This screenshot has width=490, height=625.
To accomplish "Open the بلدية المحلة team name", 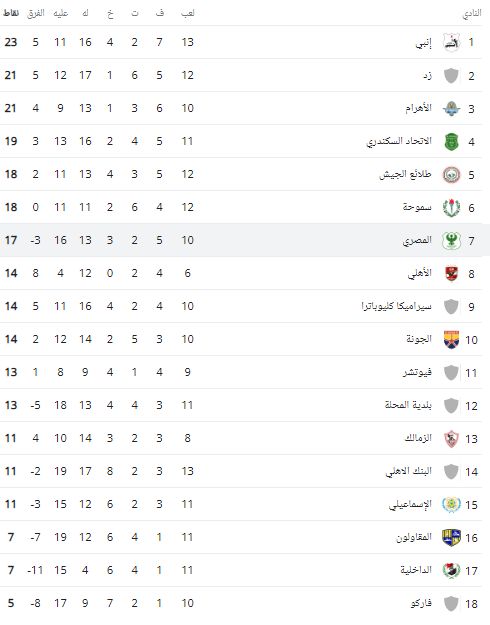I will coord(409,405).
